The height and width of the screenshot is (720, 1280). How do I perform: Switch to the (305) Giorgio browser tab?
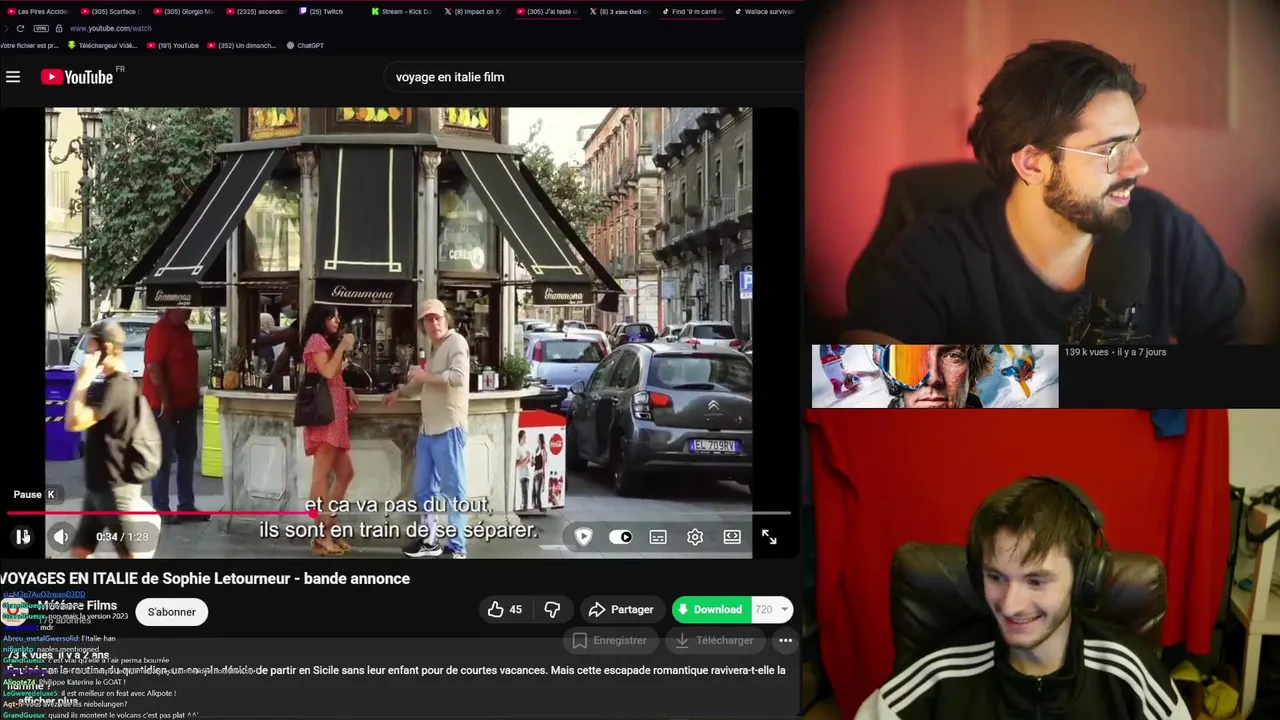point(183,11)
